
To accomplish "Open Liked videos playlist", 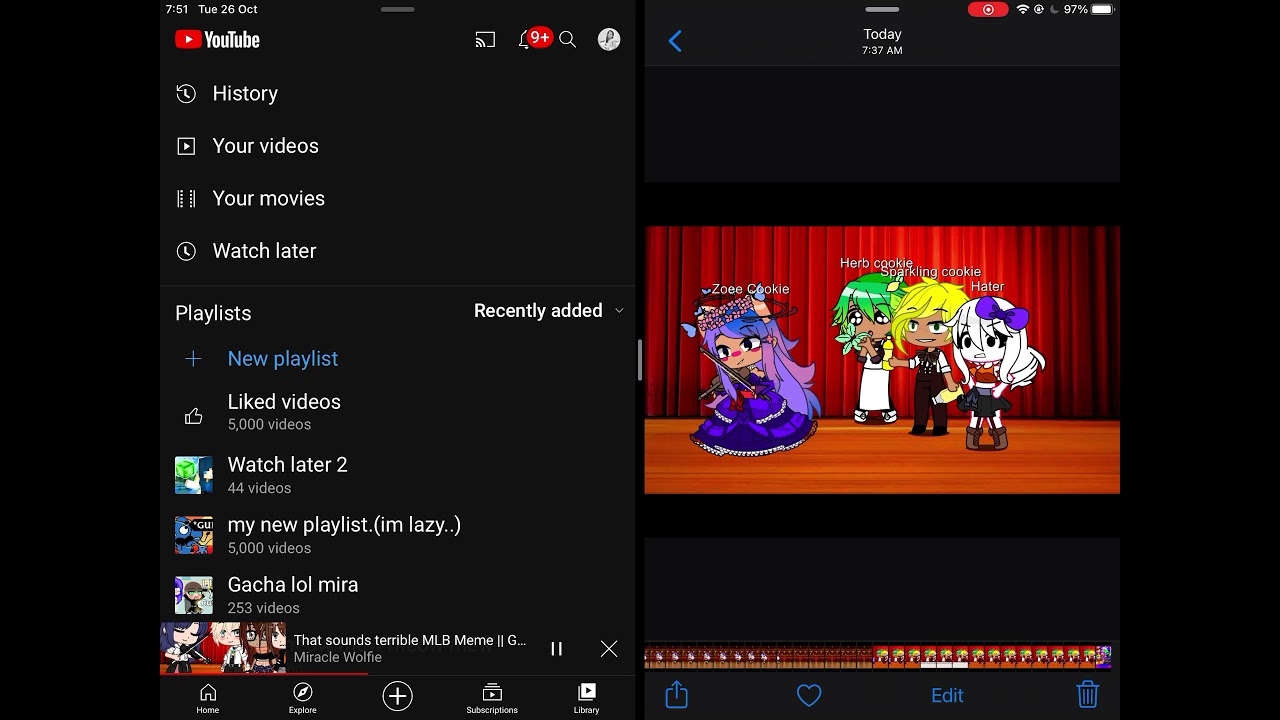I will [397, 412].
